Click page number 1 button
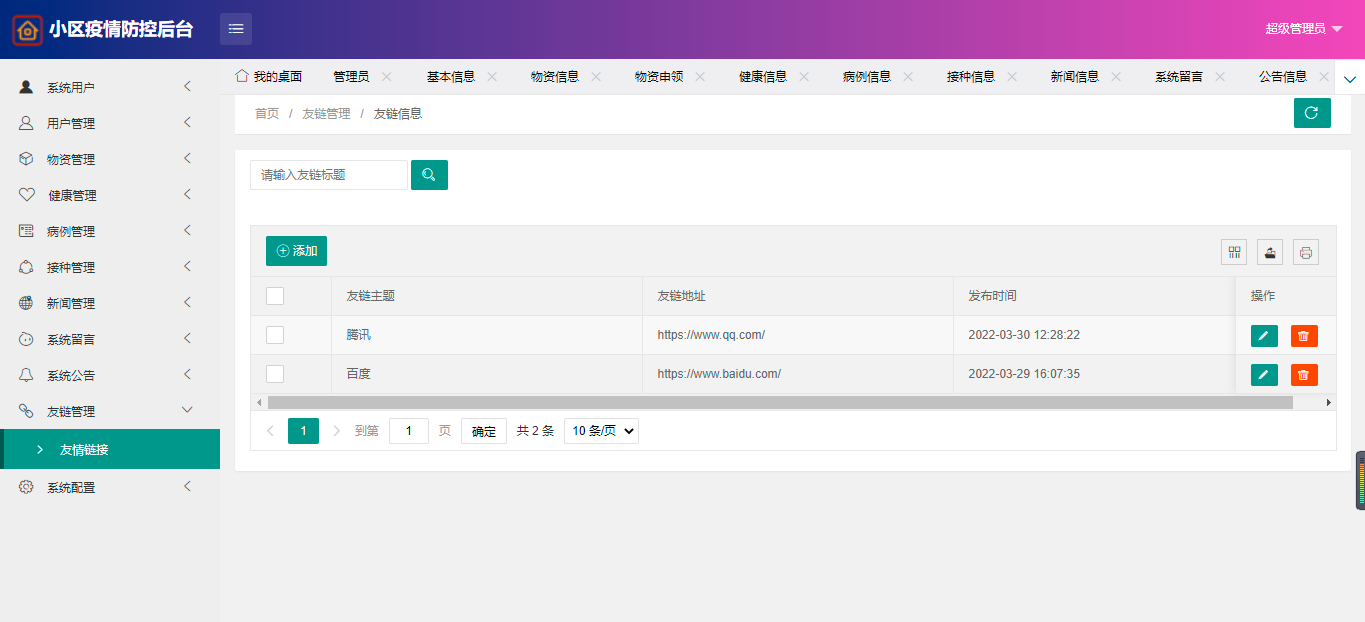Image resolution: width=1365 pixels, height=622 pixels. pyautogui.click(x=303, y=431)
